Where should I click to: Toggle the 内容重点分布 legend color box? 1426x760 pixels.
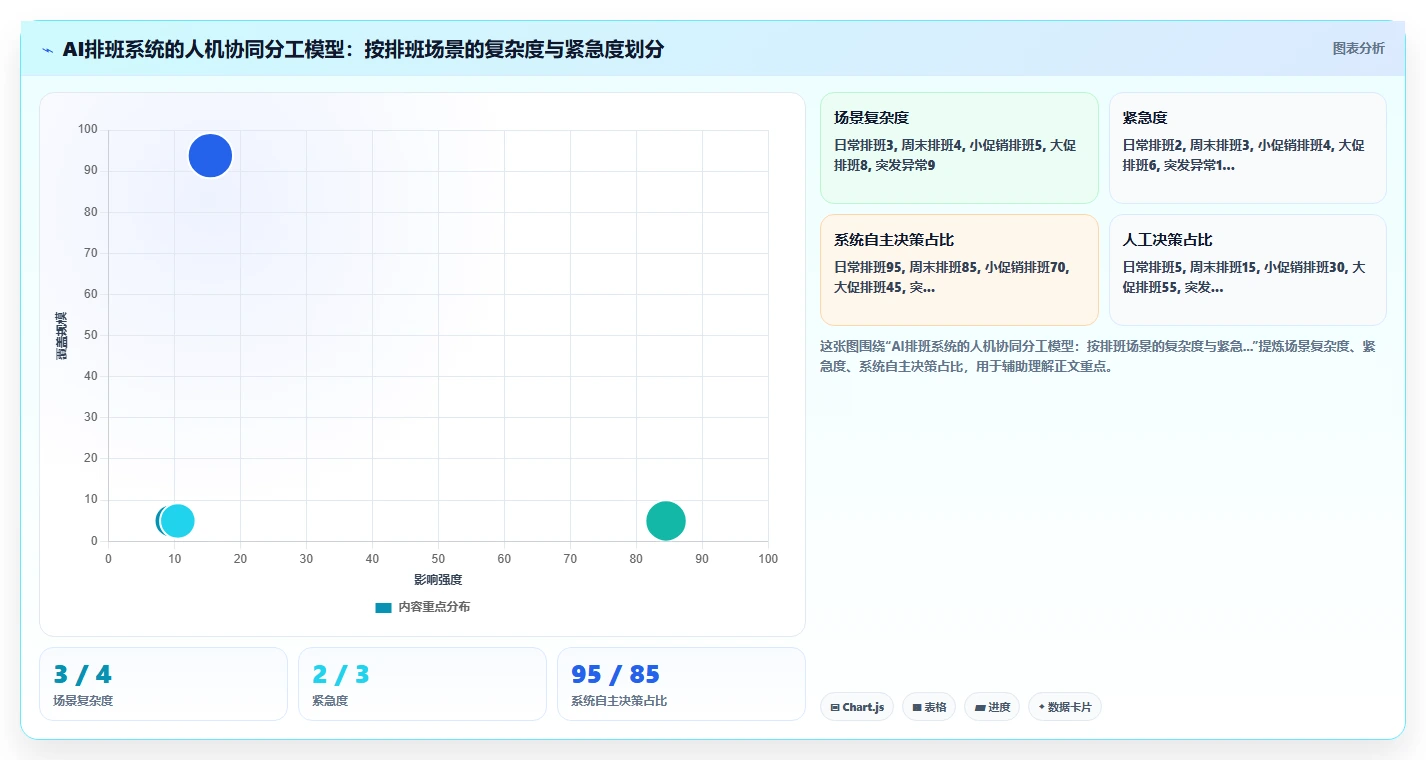coord(383,607)
